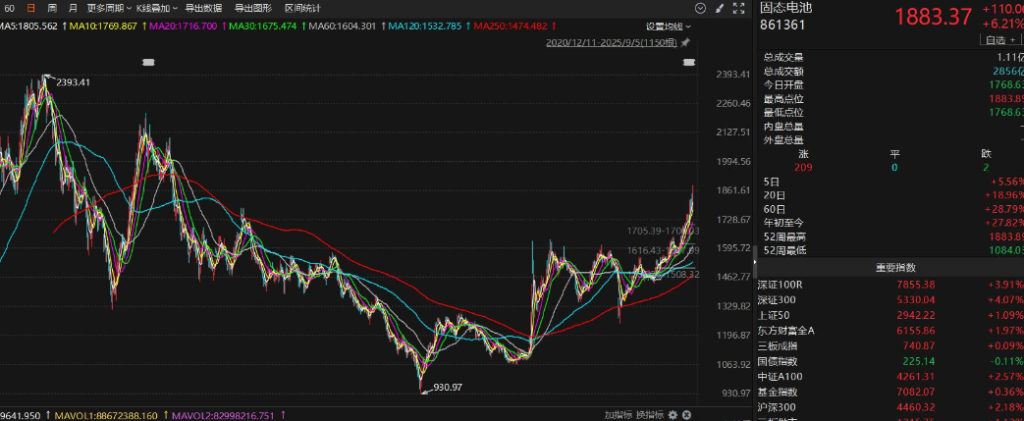The image size is (1024, 421).
Task: Click the 2393.41 high price annotation
Action: [x=72, y=83]
